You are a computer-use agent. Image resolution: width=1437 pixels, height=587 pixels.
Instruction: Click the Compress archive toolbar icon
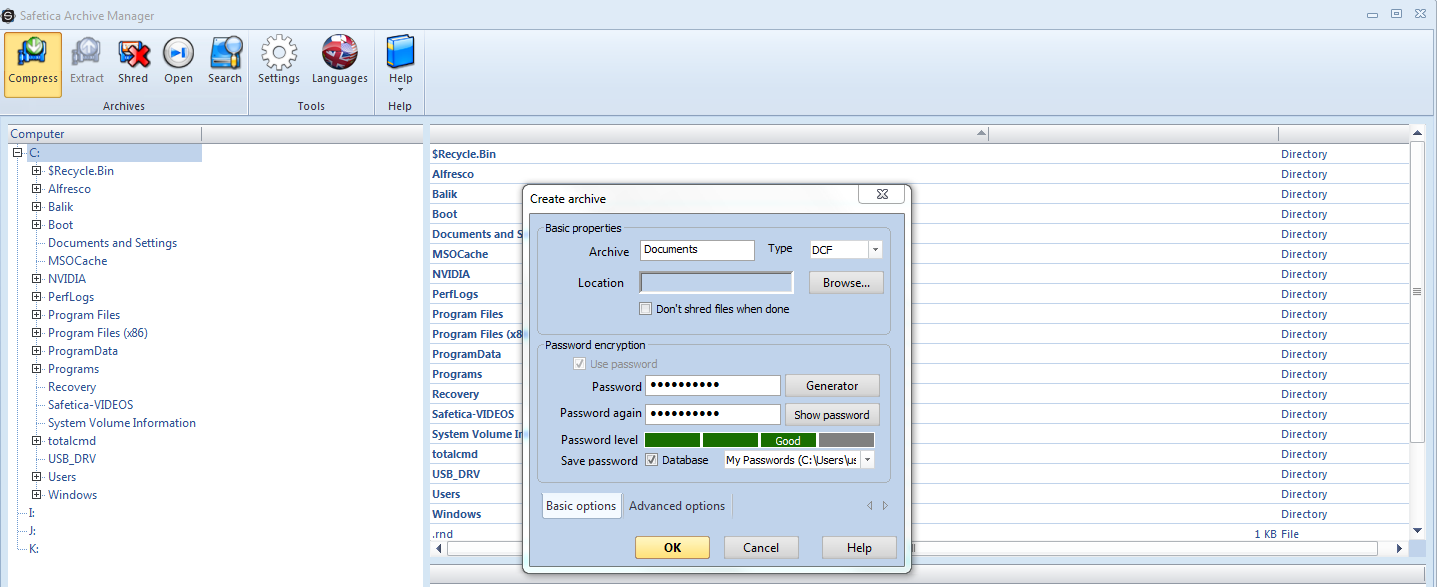coord(33,64)
